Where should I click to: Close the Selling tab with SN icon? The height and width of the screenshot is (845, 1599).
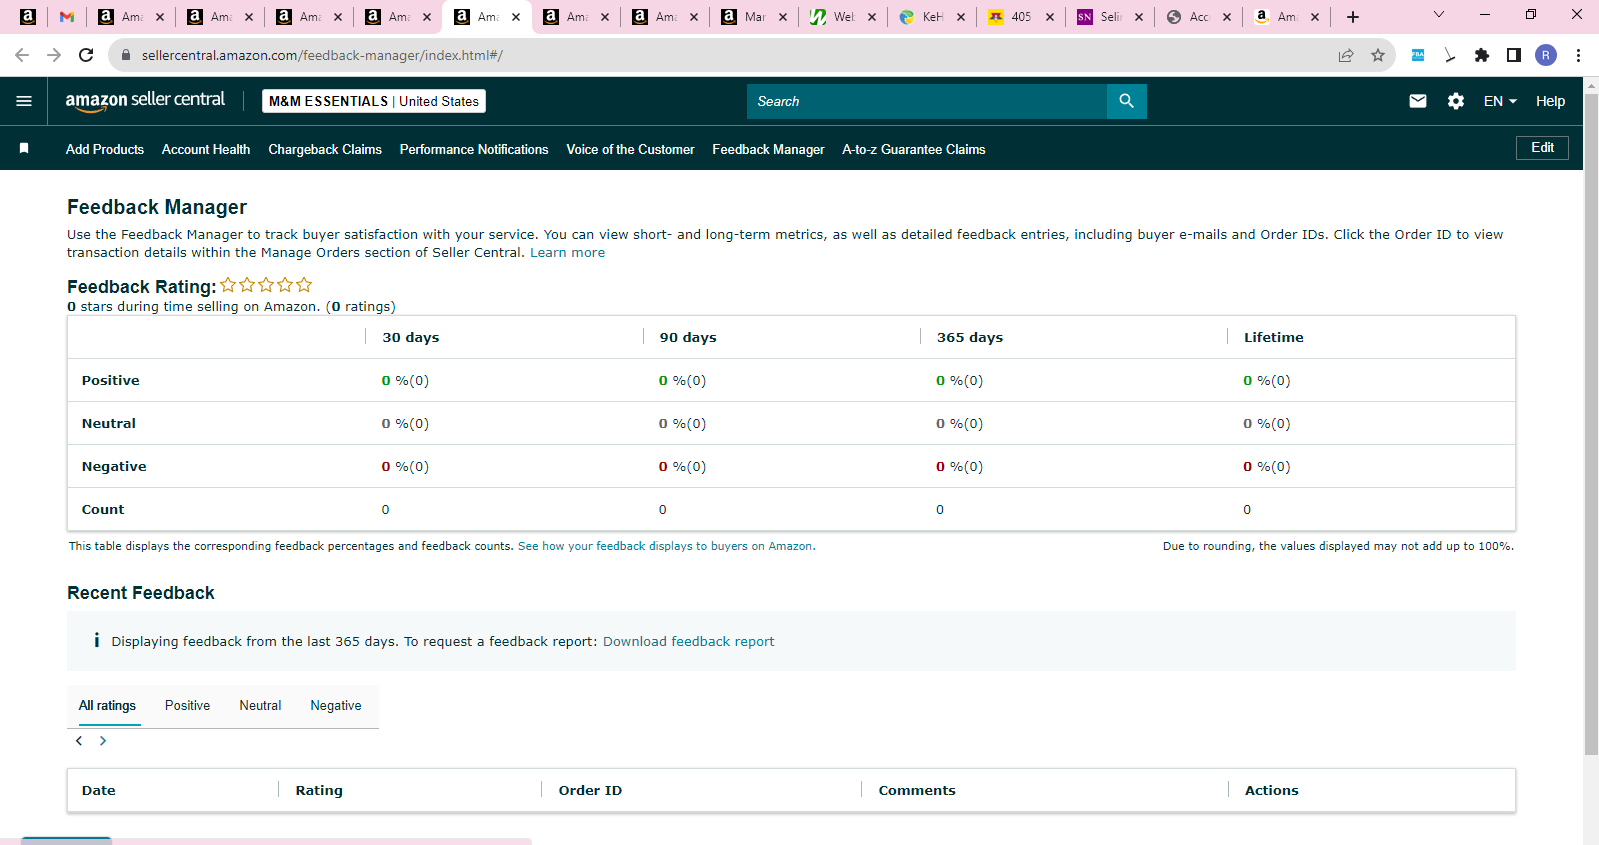pyautogui.click(x=1139, y=17)
